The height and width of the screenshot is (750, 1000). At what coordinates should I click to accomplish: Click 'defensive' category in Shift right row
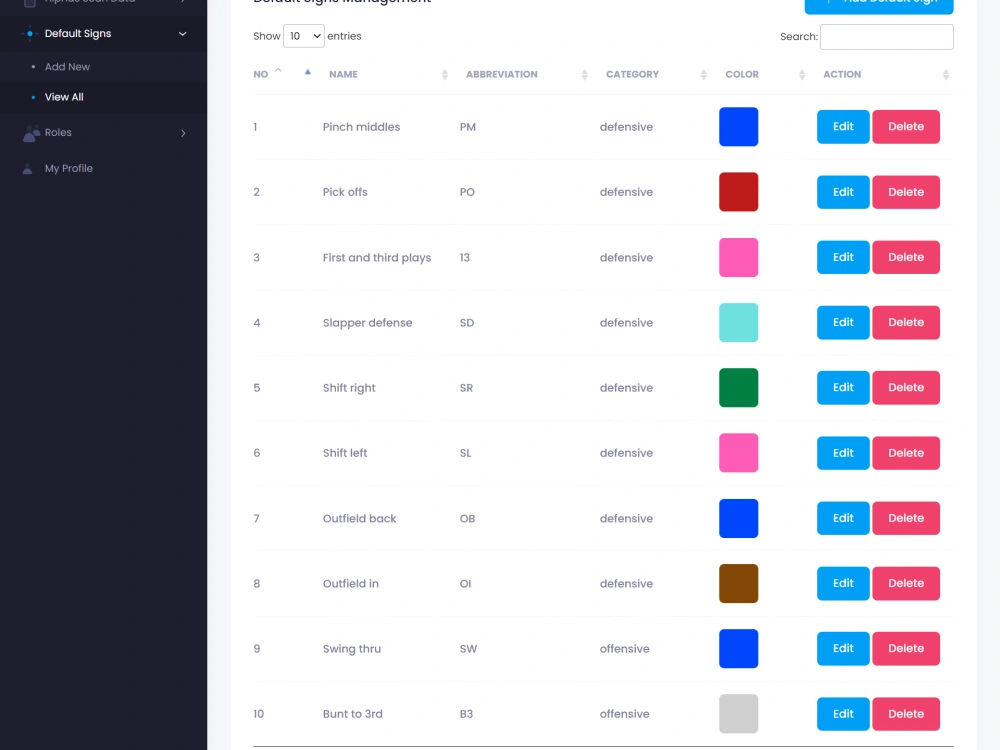point(626,388)
